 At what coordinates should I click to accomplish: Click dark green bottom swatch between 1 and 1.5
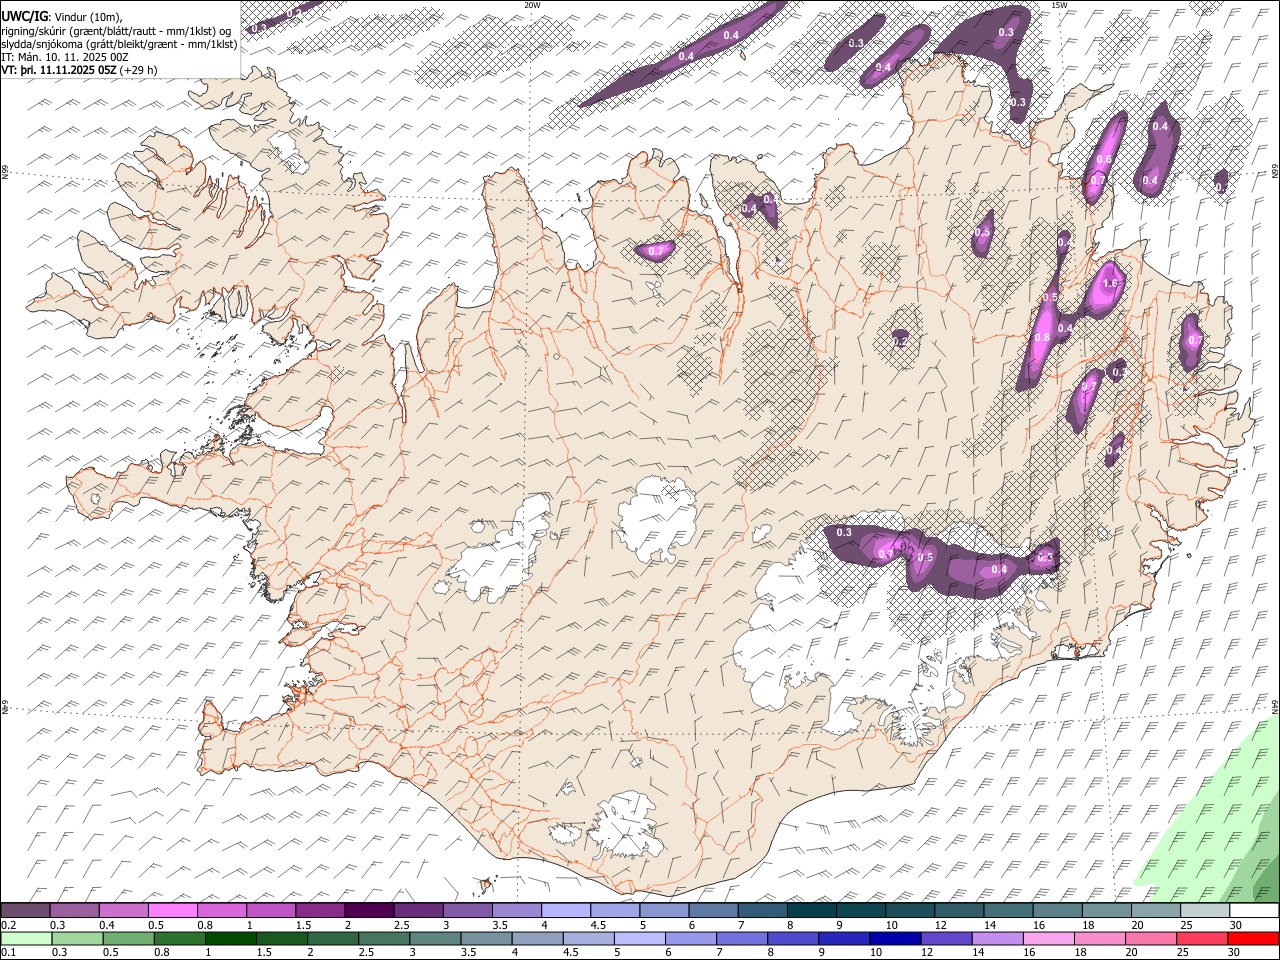pos(230,938)
